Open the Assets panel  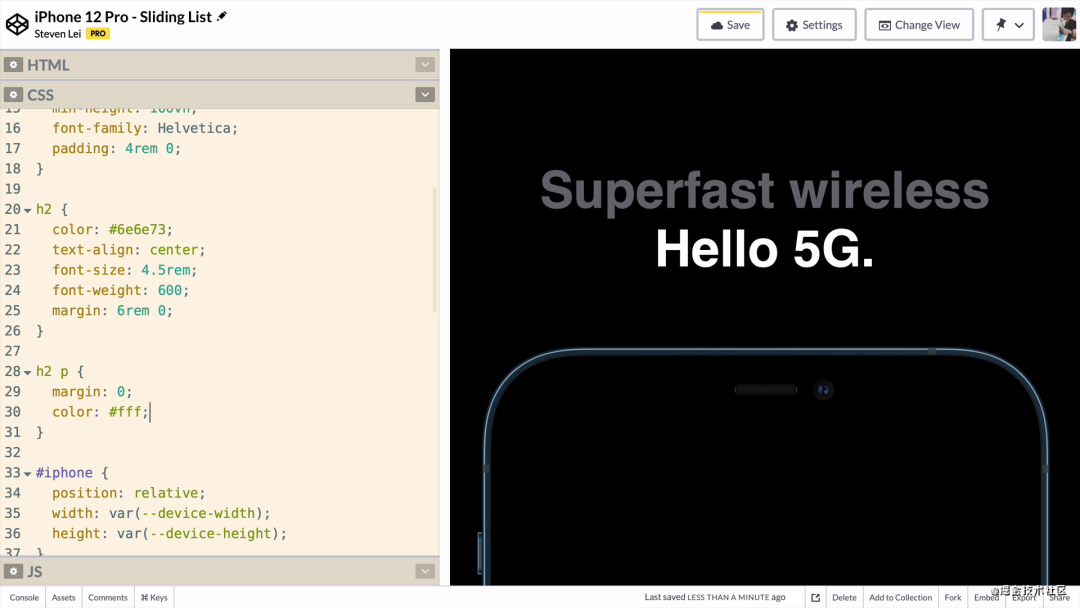(63, 598)
